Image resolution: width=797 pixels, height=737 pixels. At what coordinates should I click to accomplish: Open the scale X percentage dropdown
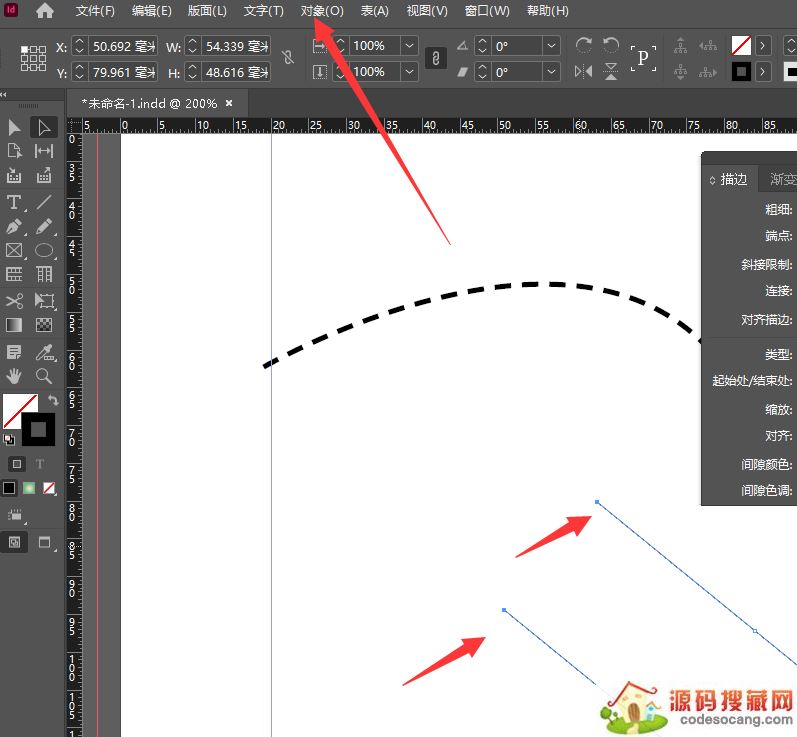click(x=408, y=46)
